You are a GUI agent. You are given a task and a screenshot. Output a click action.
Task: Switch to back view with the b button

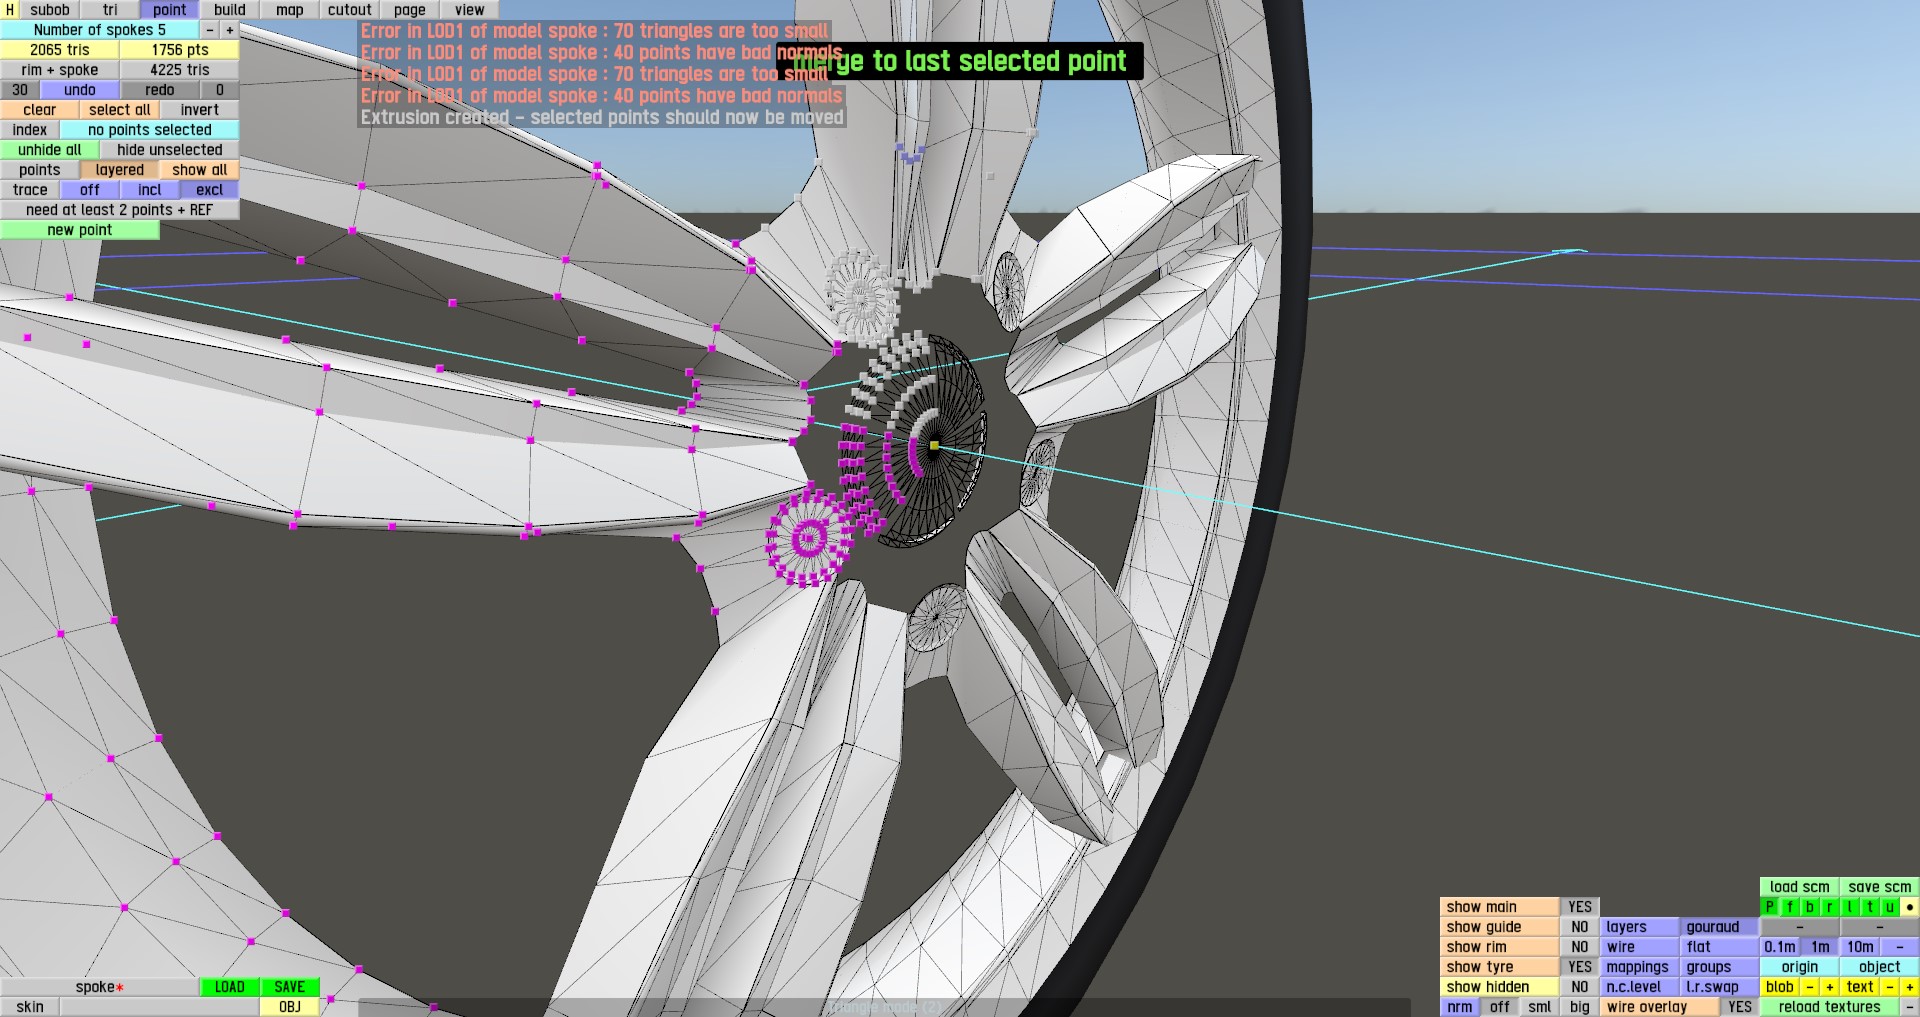coord(1810,907)
